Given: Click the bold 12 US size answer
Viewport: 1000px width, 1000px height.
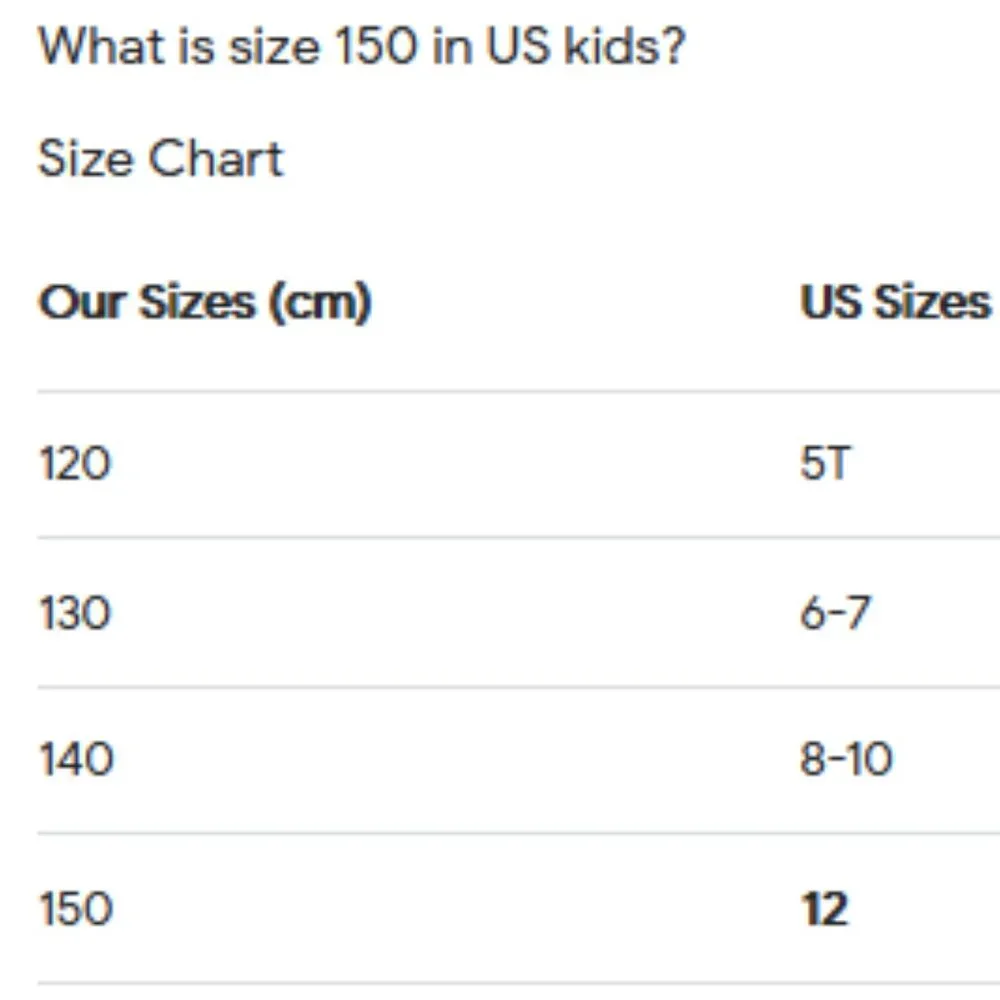Looking at the screenshot, I should coord(825,909).
